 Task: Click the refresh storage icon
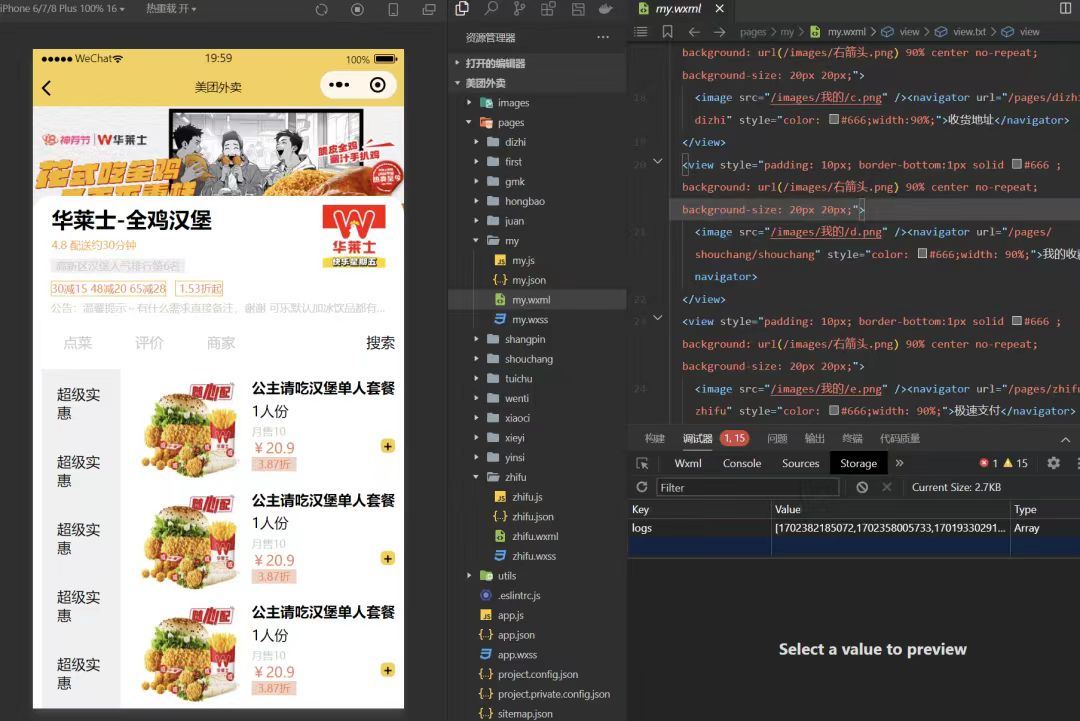642,487
